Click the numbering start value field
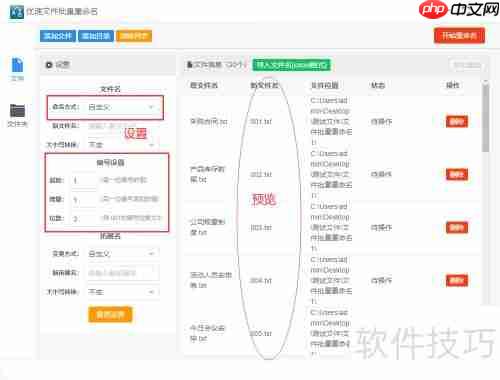This screenshot has height=380, width=500. (x=83, y=180)
